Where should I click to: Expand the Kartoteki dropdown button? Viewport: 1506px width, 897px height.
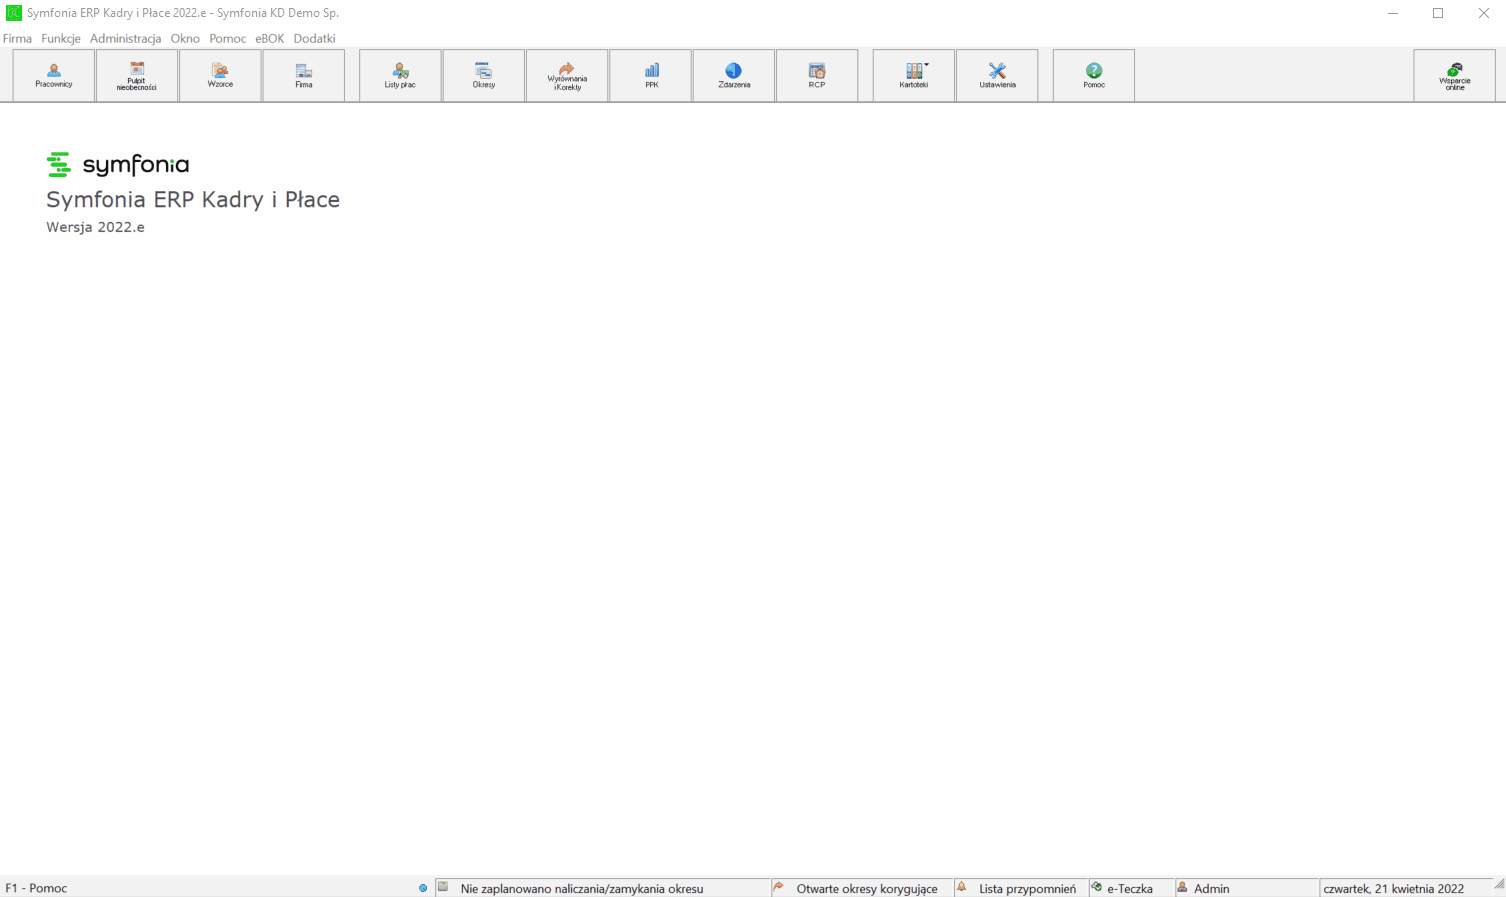pos(914,75)
